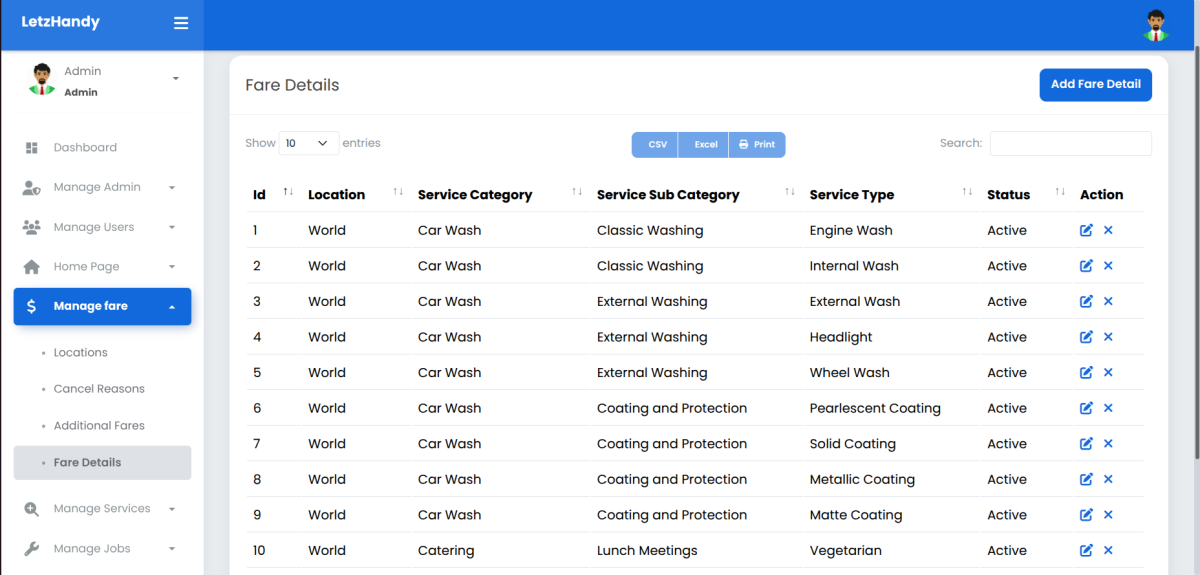Expand the Manage Users menu
Viewport: 1200px width, 575px height.
click(x=102, y=227)
